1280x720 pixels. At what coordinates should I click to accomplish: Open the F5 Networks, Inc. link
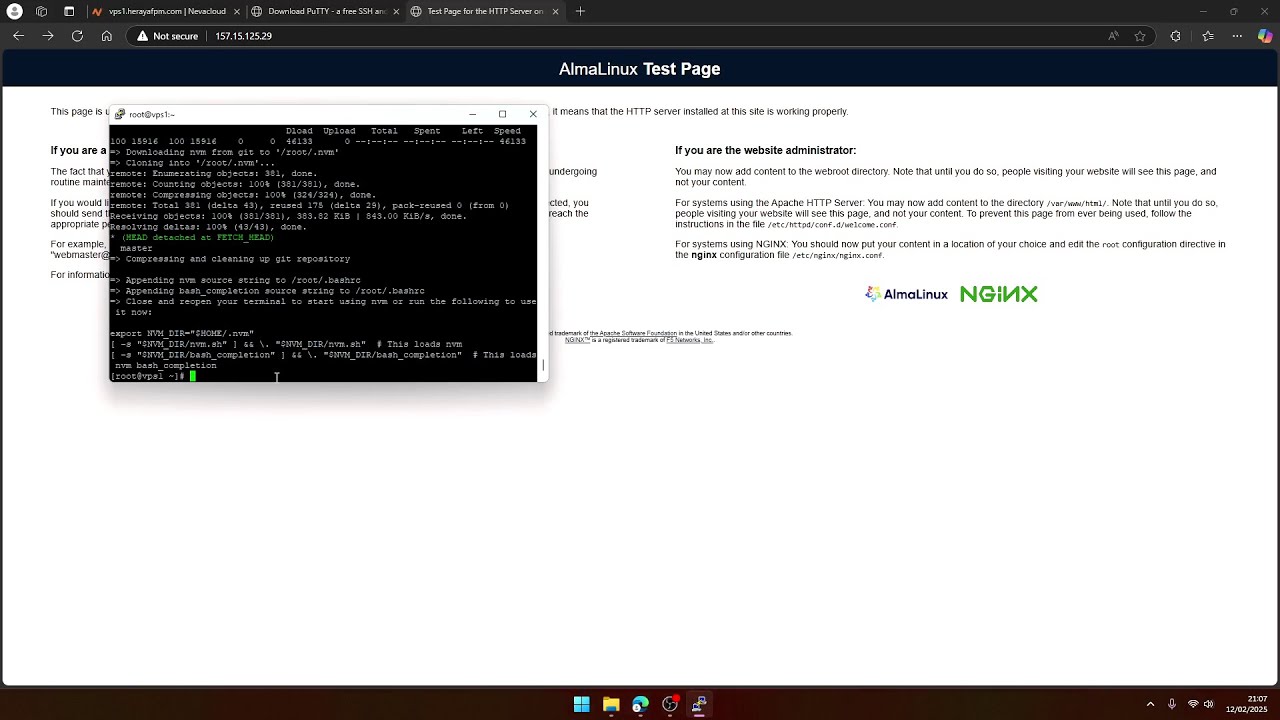click(x=689, y=340)
